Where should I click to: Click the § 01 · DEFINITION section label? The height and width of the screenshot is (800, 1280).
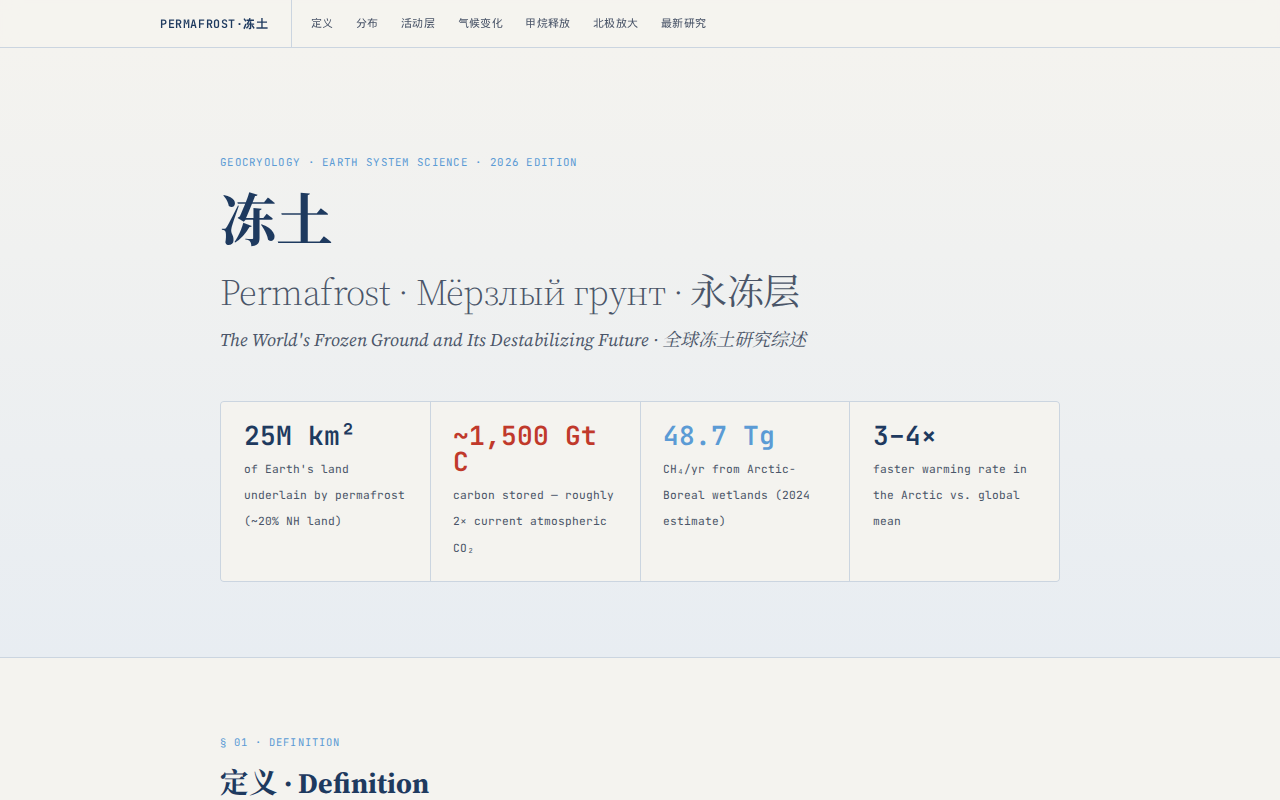click(280, 742)
